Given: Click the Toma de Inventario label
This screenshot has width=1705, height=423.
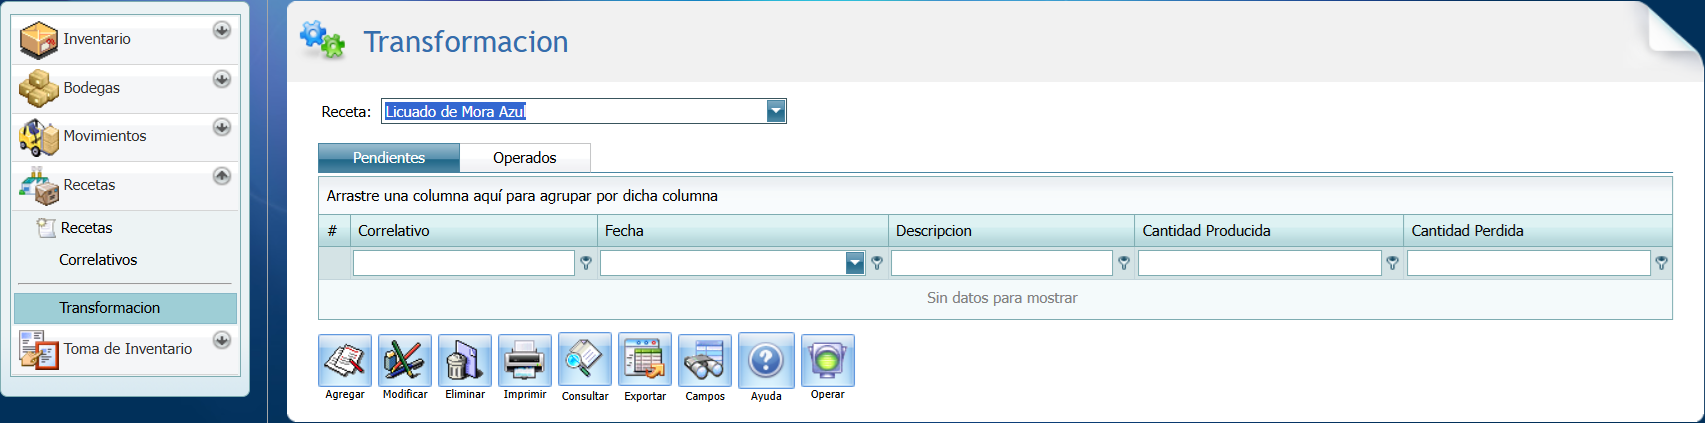Looking at the screenshot, I should tap(128, 349).
